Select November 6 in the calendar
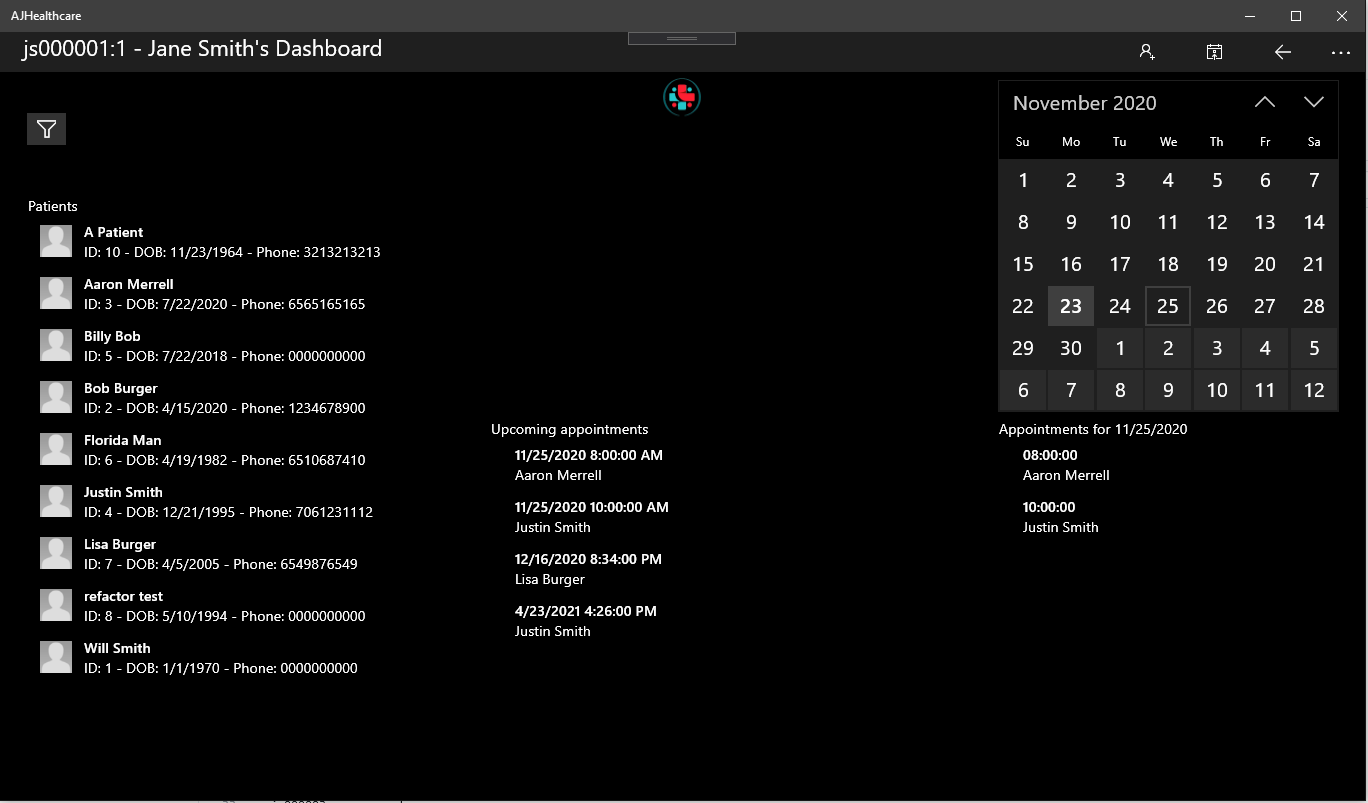 pos(1265,180)
